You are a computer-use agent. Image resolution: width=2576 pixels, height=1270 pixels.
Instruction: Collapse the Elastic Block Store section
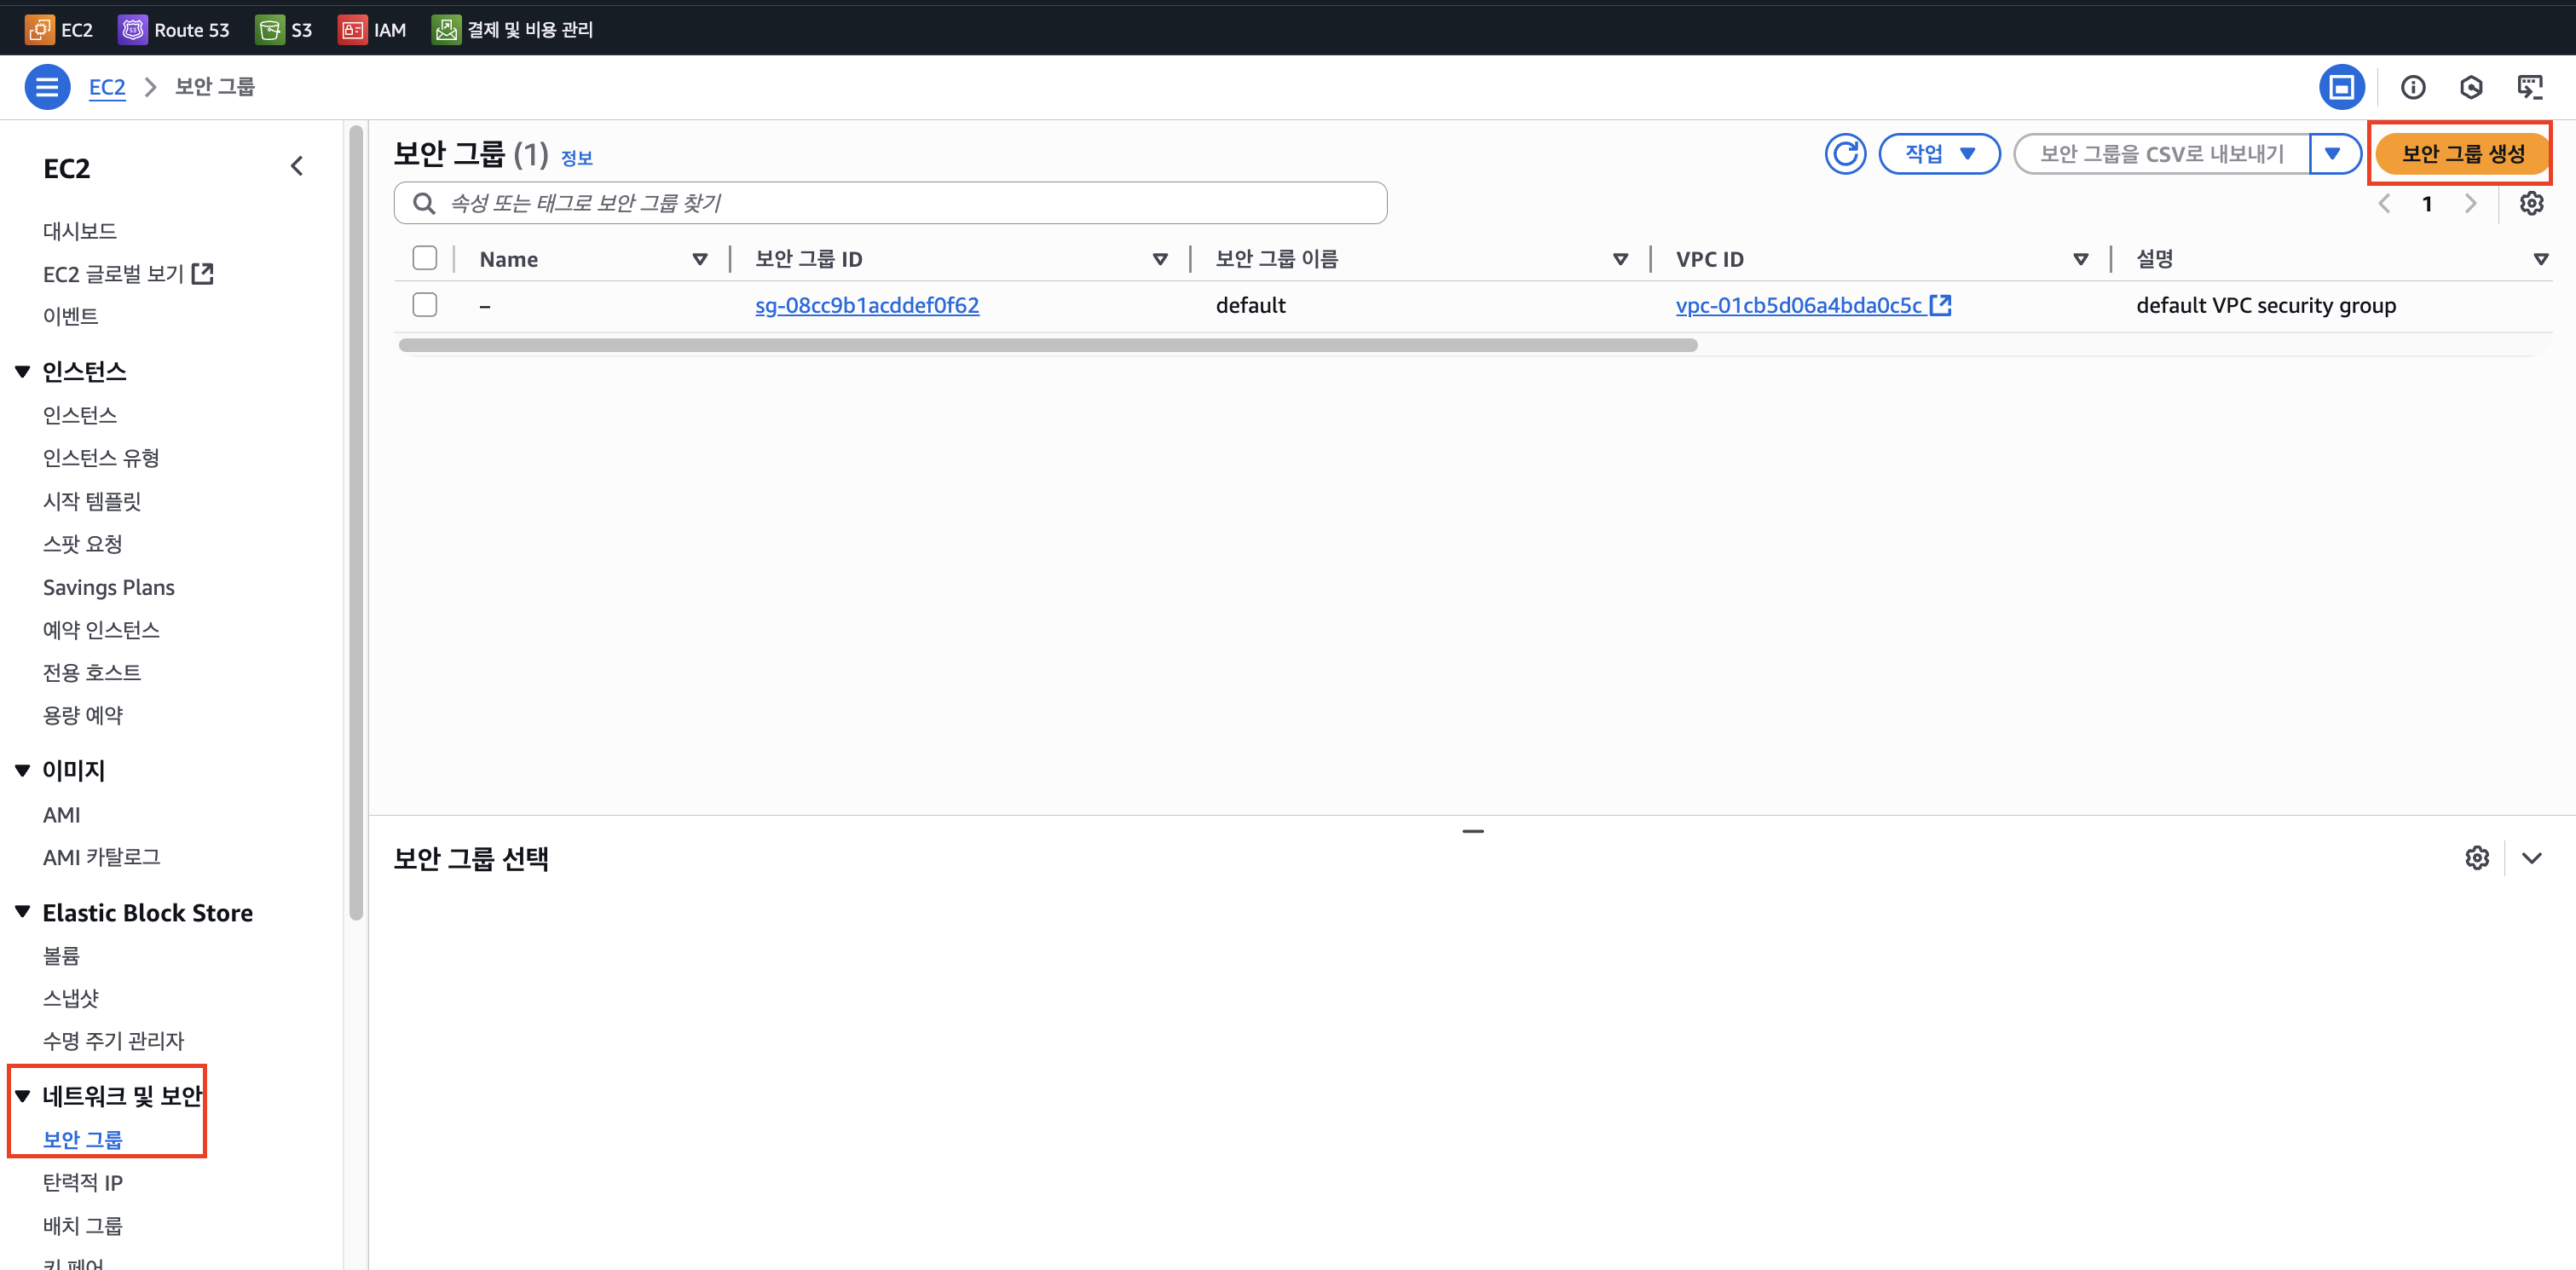pyautogui.click(x=23, y=912)
